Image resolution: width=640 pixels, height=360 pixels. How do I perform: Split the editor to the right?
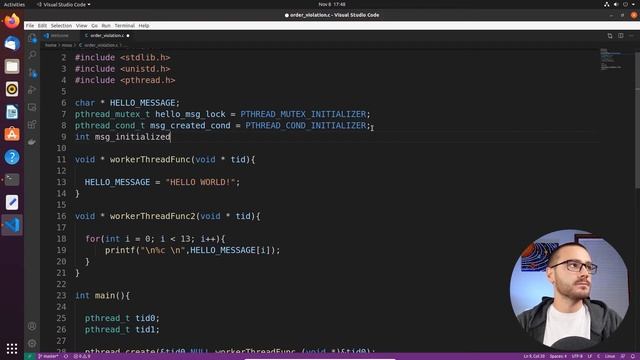coord(620,36)
